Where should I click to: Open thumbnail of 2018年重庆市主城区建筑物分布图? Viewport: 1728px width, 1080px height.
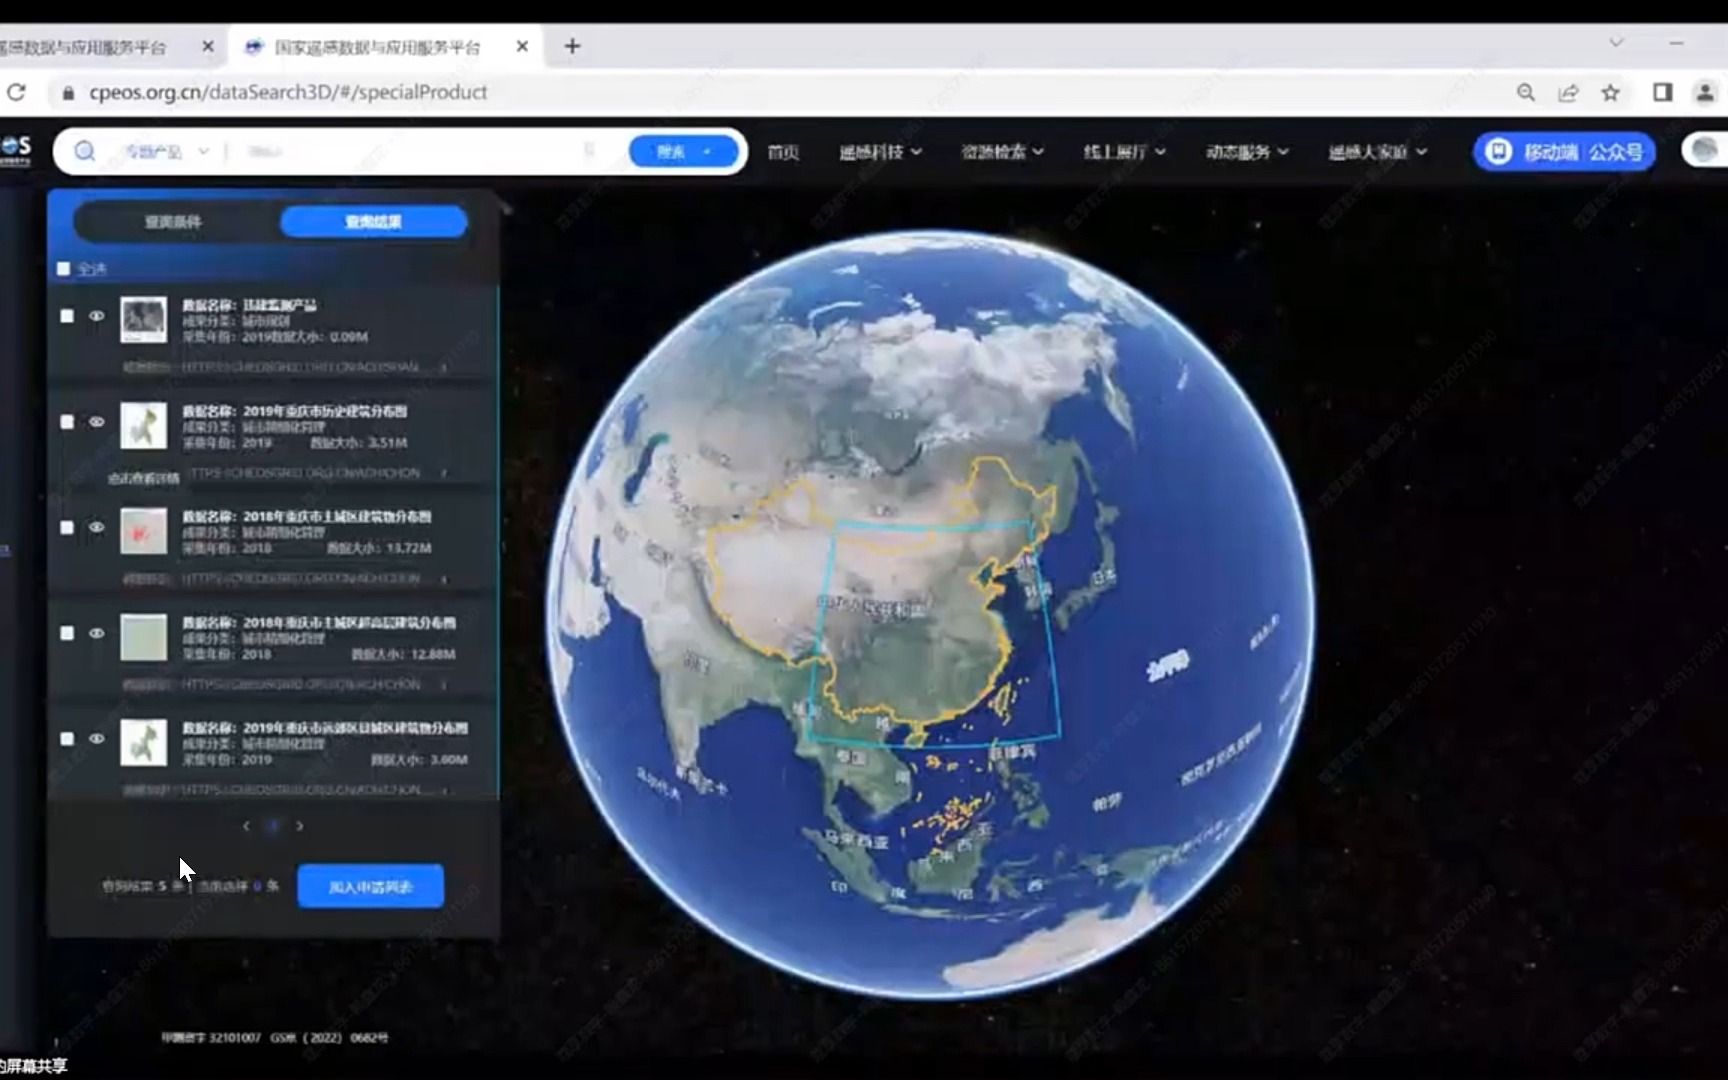(144, 531)
